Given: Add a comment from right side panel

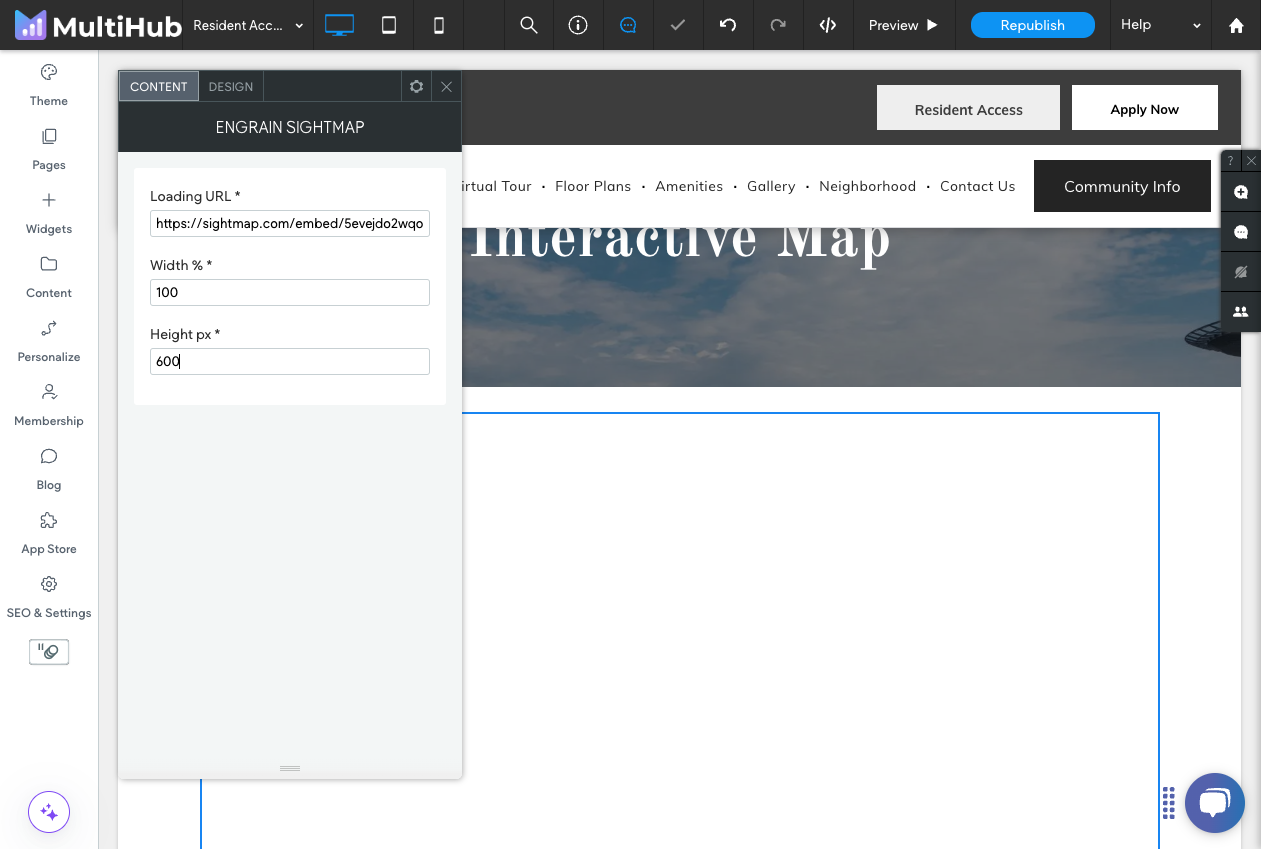Looking at the screenshot, I should [x=1241, y=192].
